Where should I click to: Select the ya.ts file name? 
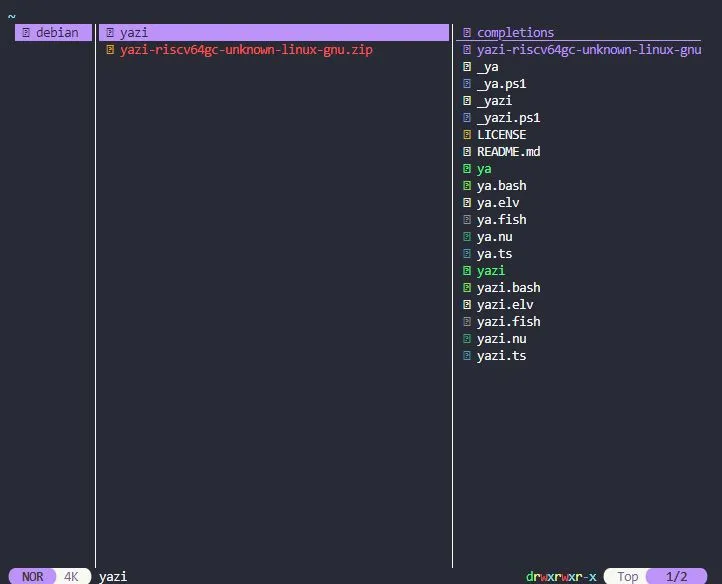click(495, 254)
